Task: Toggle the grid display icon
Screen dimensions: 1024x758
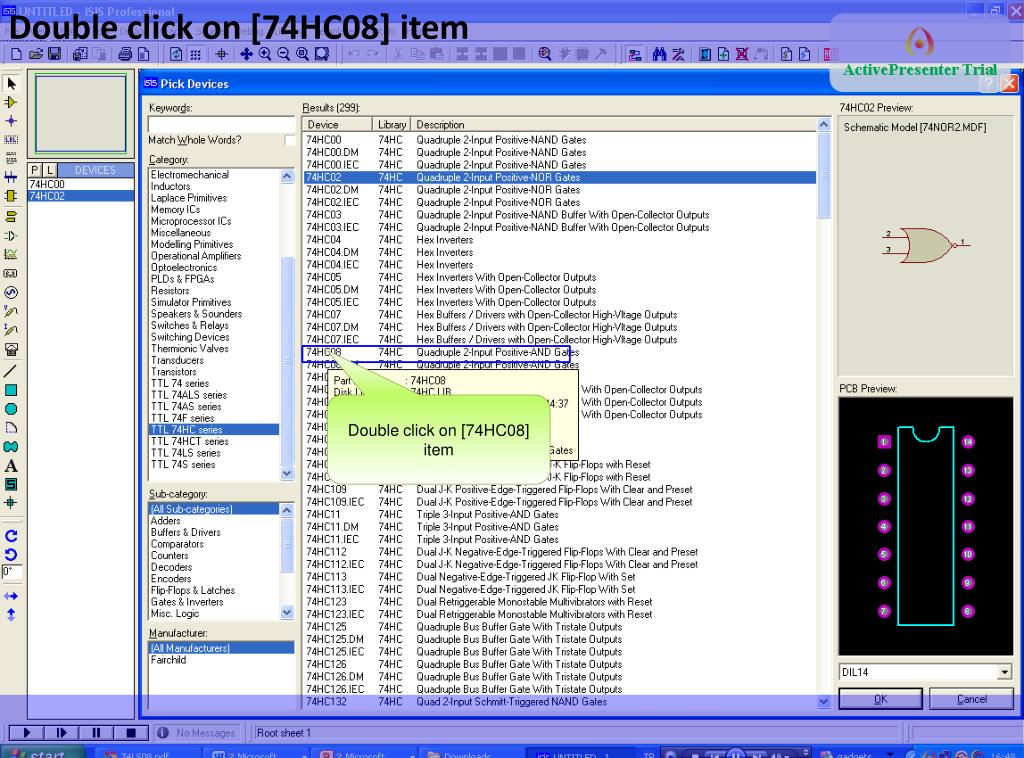Action: 195,54
